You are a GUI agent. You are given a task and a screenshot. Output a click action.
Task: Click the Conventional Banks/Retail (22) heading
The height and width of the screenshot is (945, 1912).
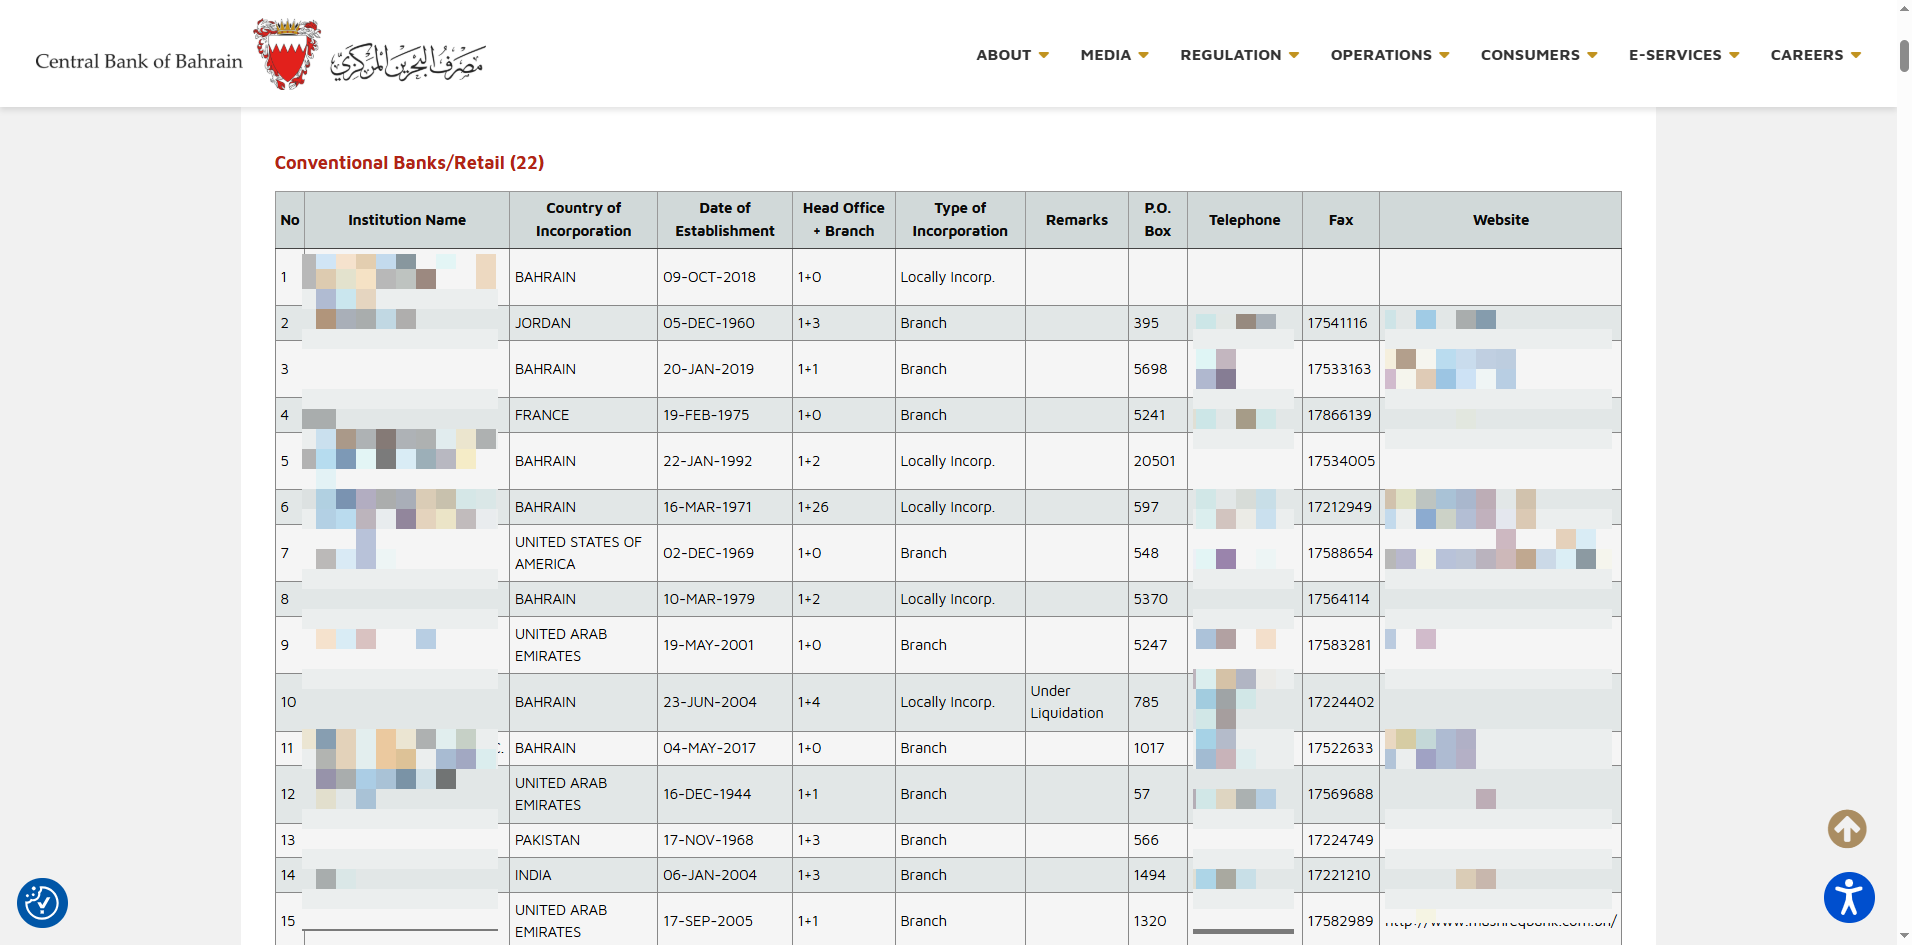(x=409, y=163)
